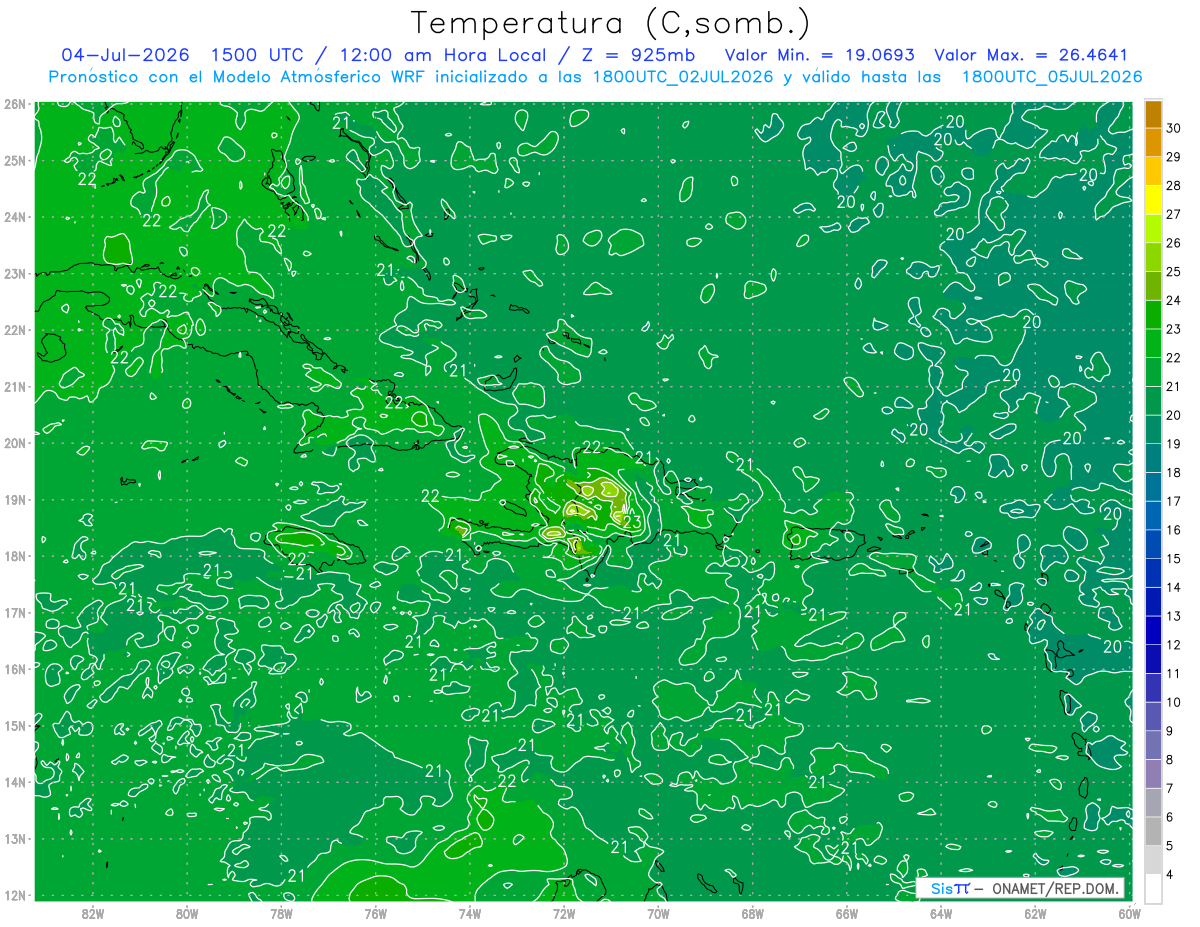Click the 'SisTT – ONAMET/REP.DOM.' credit label

(1021, 888)
